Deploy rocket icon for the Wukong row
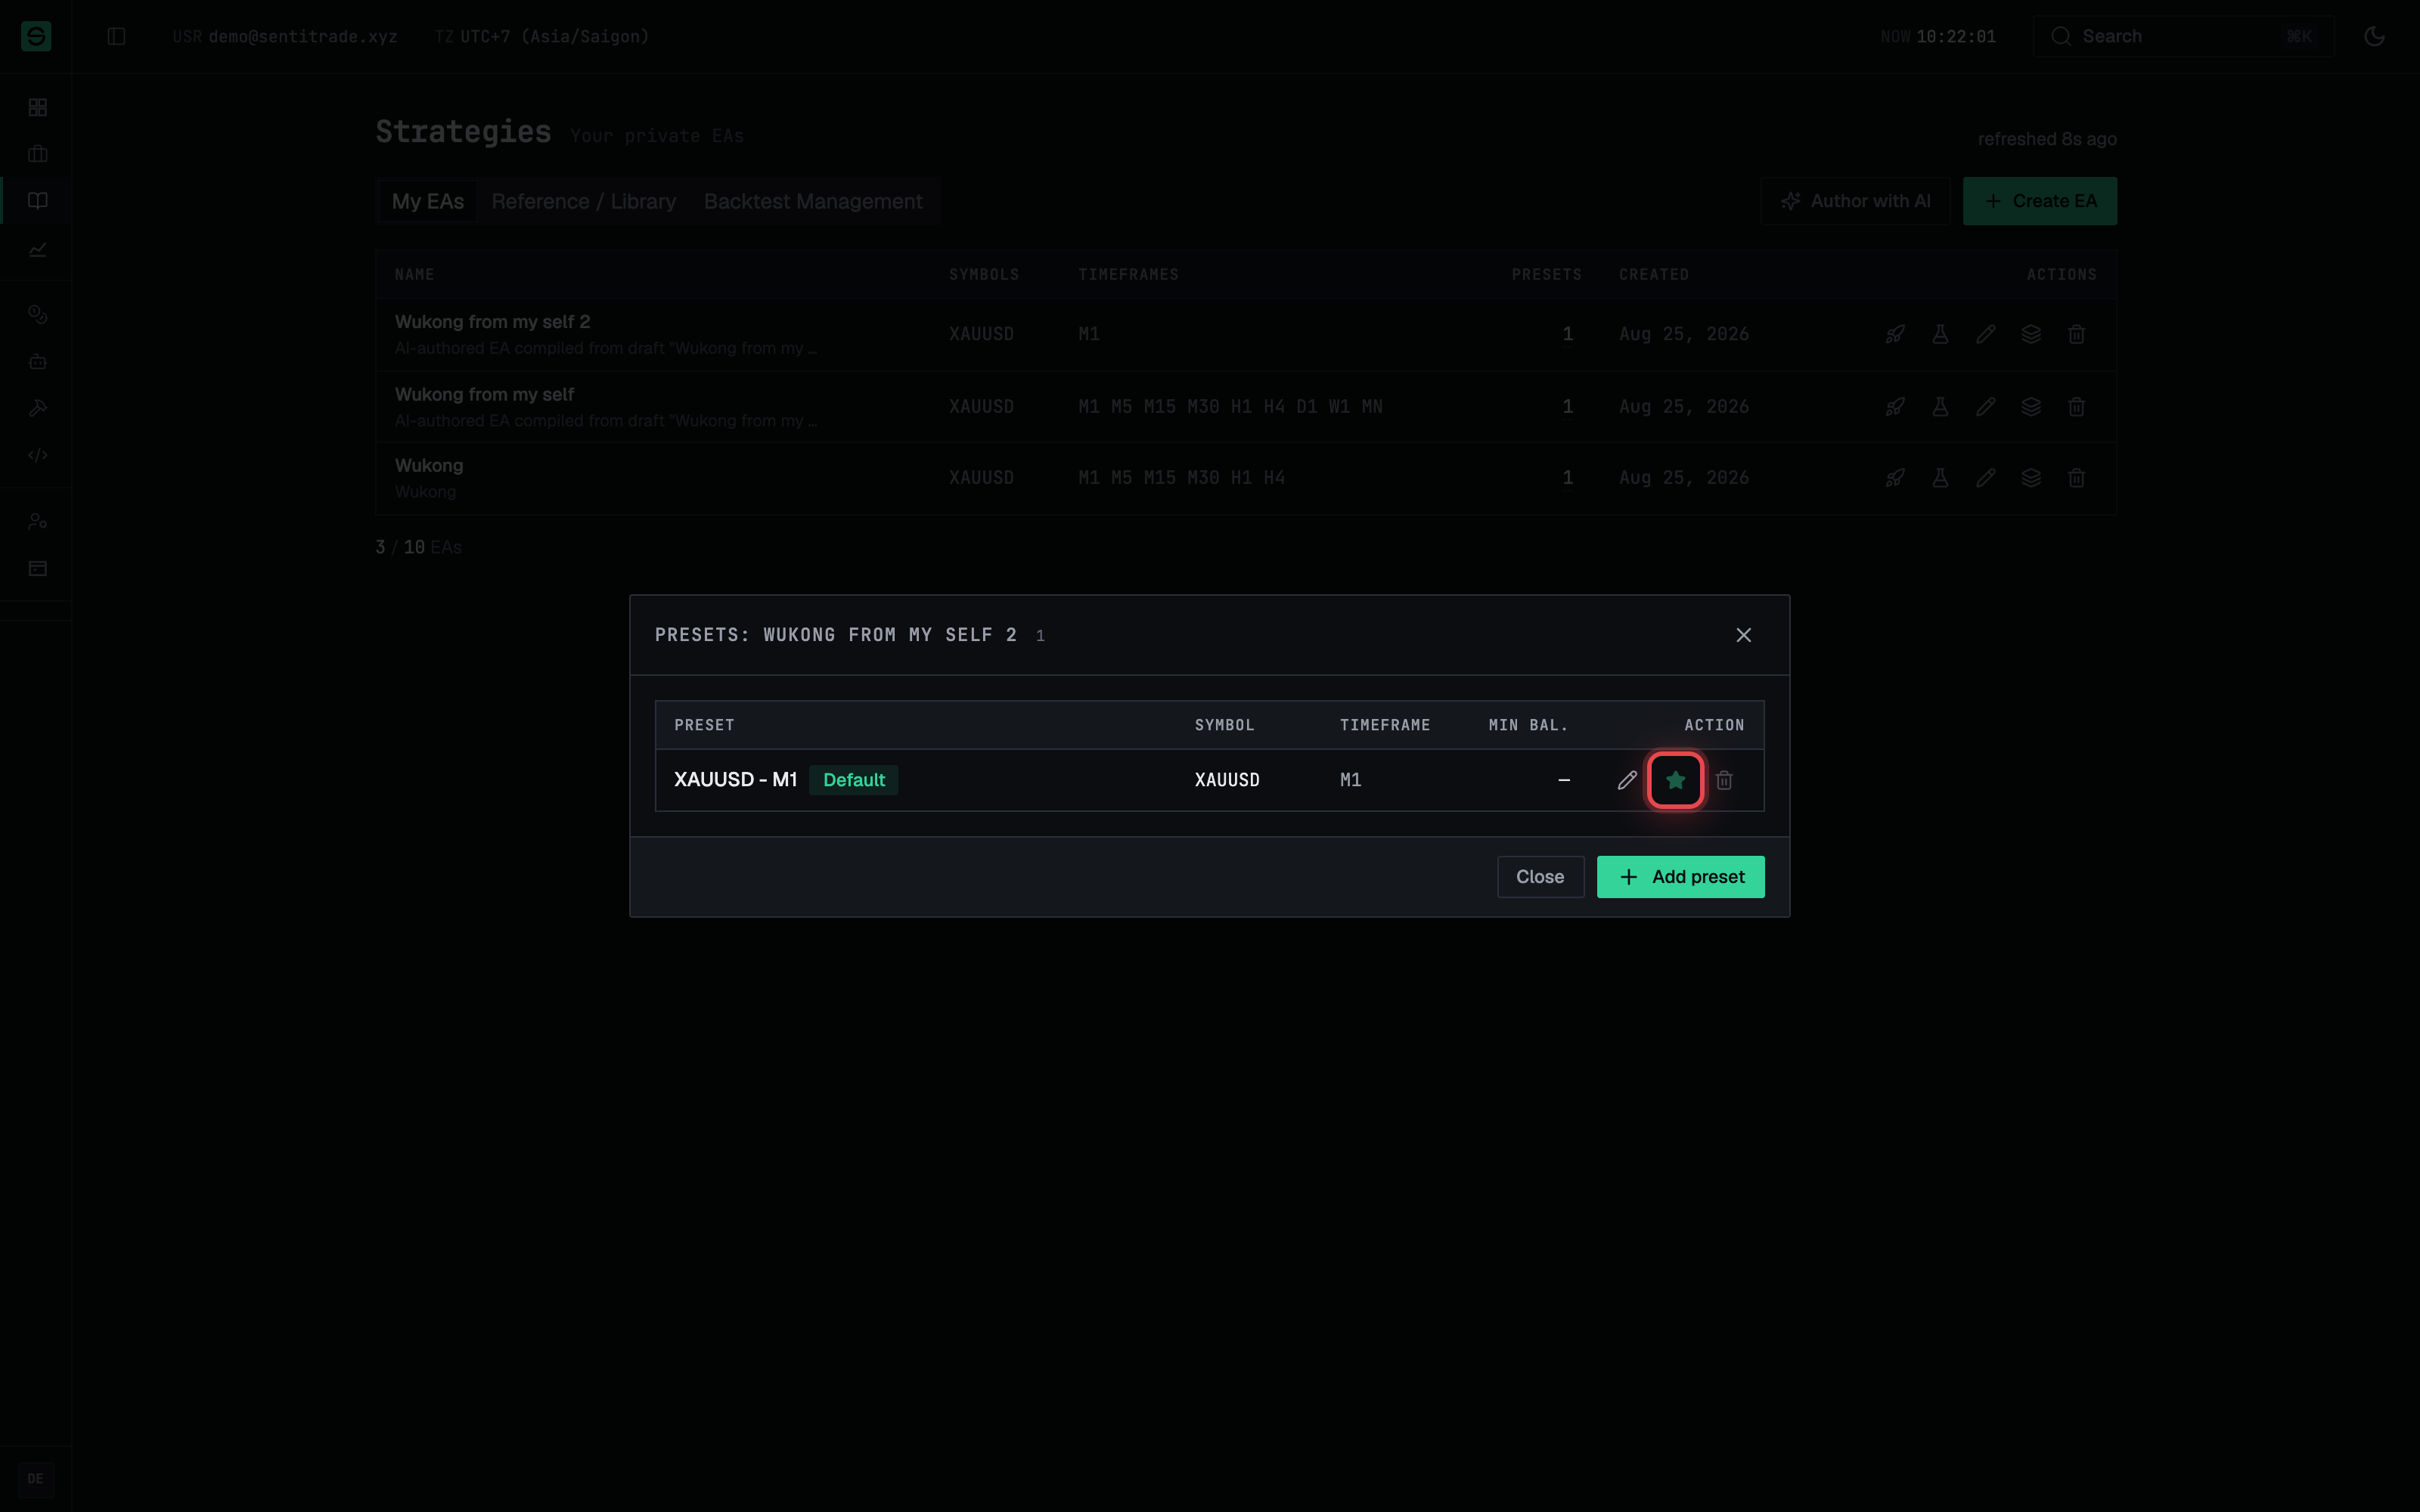2420x1512 pixels. tap(1895, 478)
